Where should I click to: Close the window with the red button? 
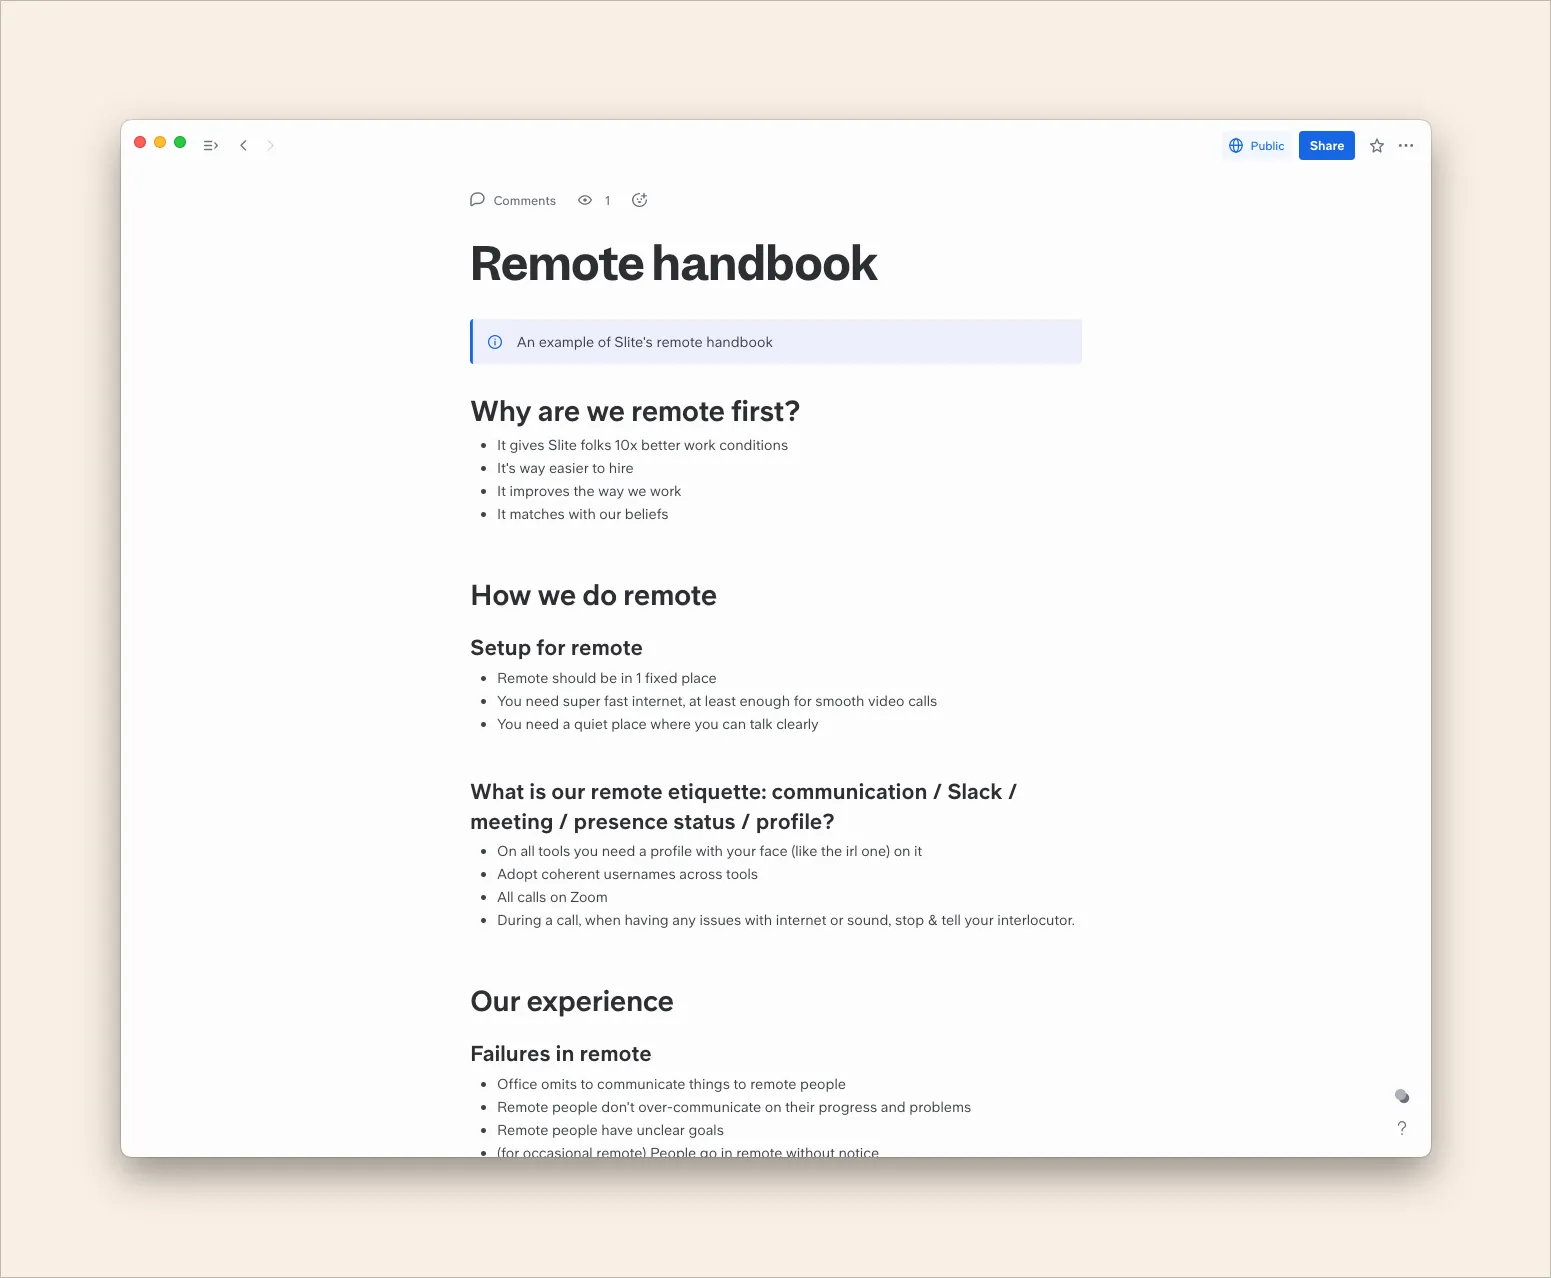(140, 142)
